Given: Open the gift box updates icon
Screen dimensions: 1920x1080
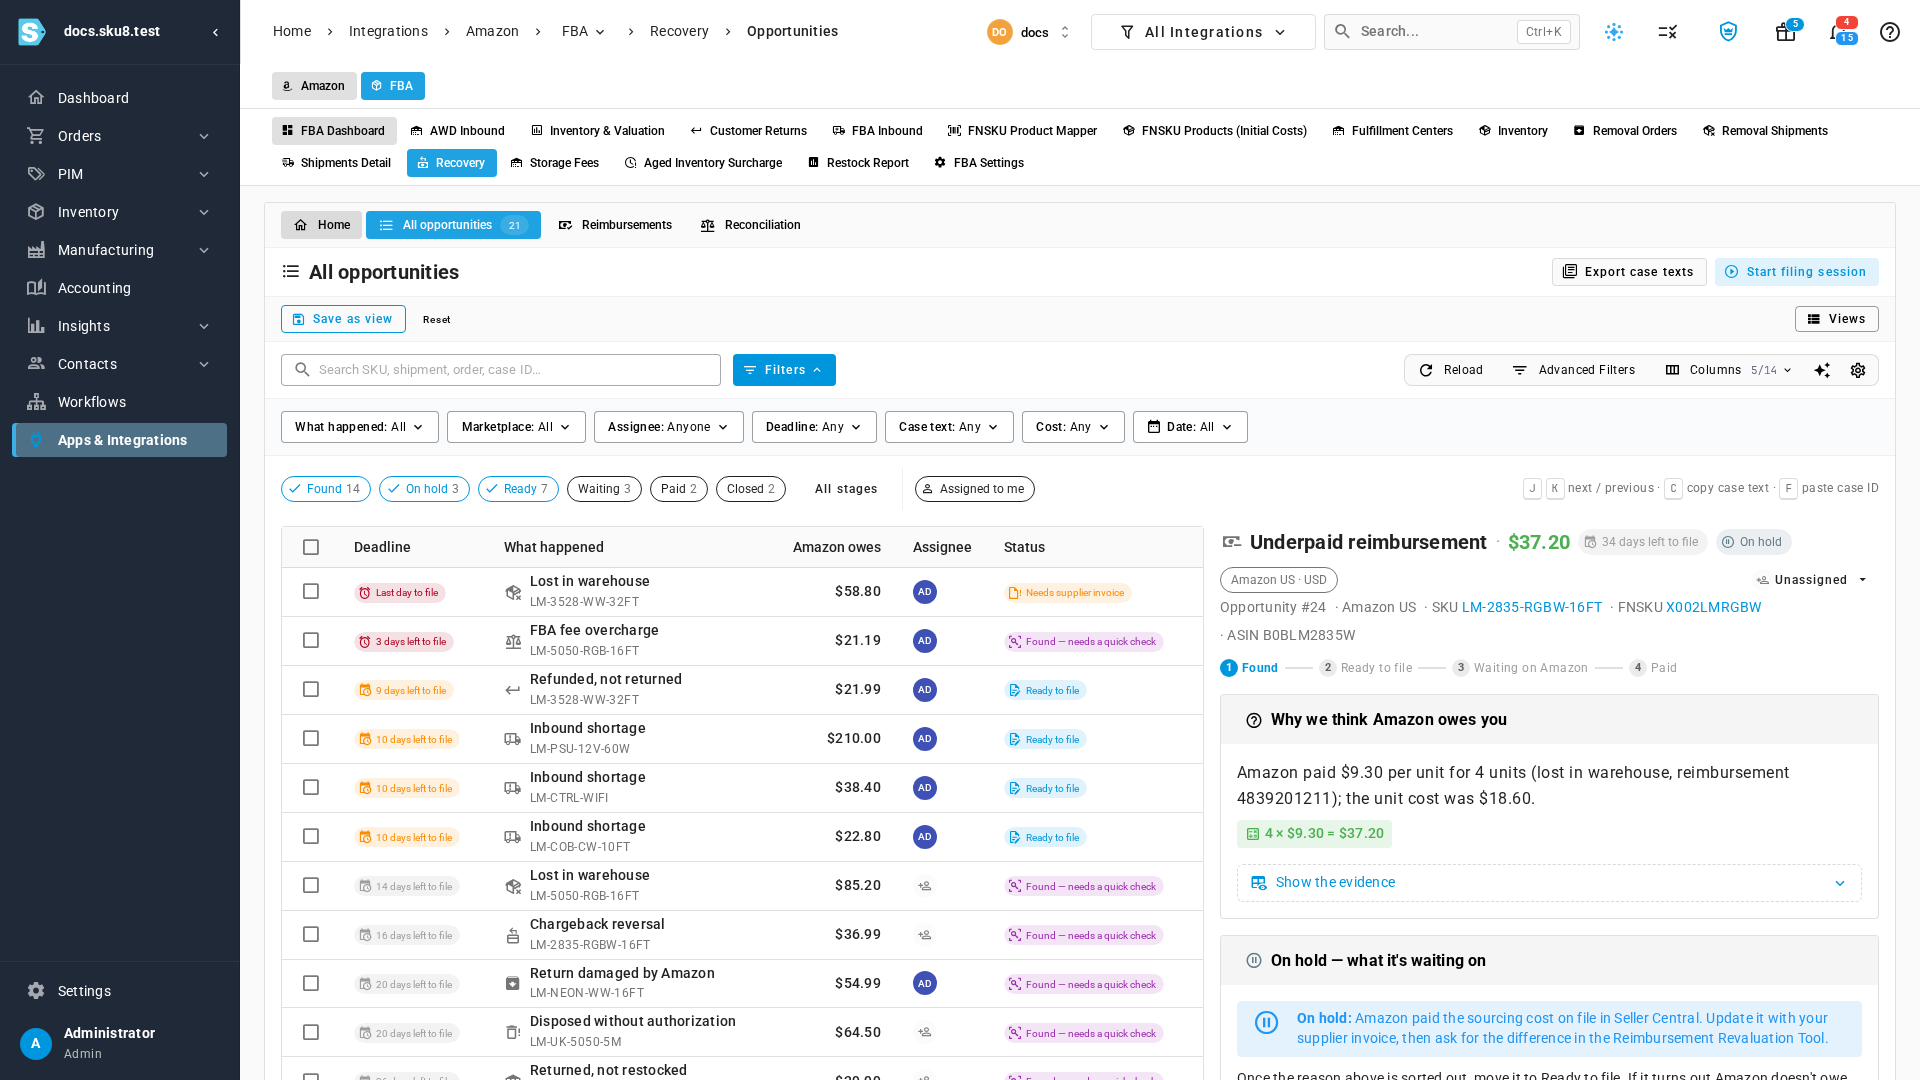Looking at the screenshot, I should coord(1785,32).
